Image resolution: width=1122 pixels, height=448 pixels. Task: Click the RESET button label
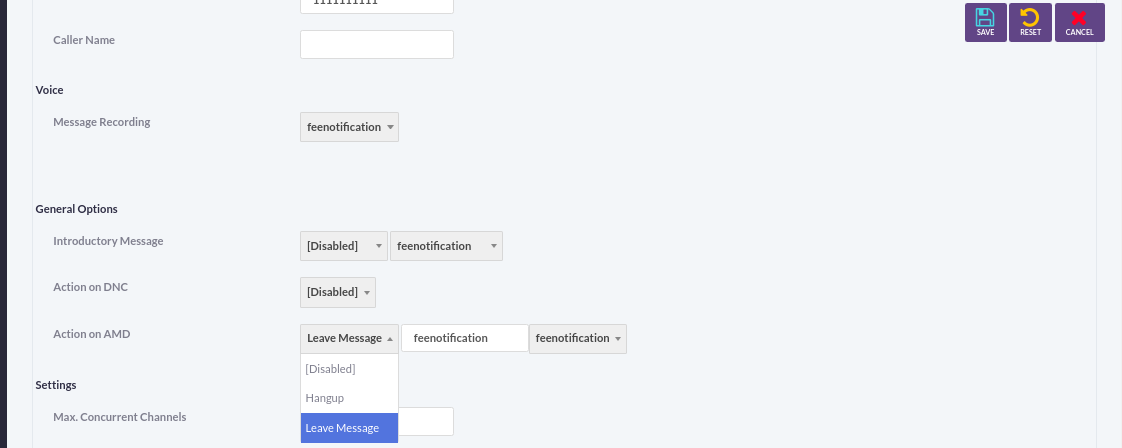pos(1030,32)
